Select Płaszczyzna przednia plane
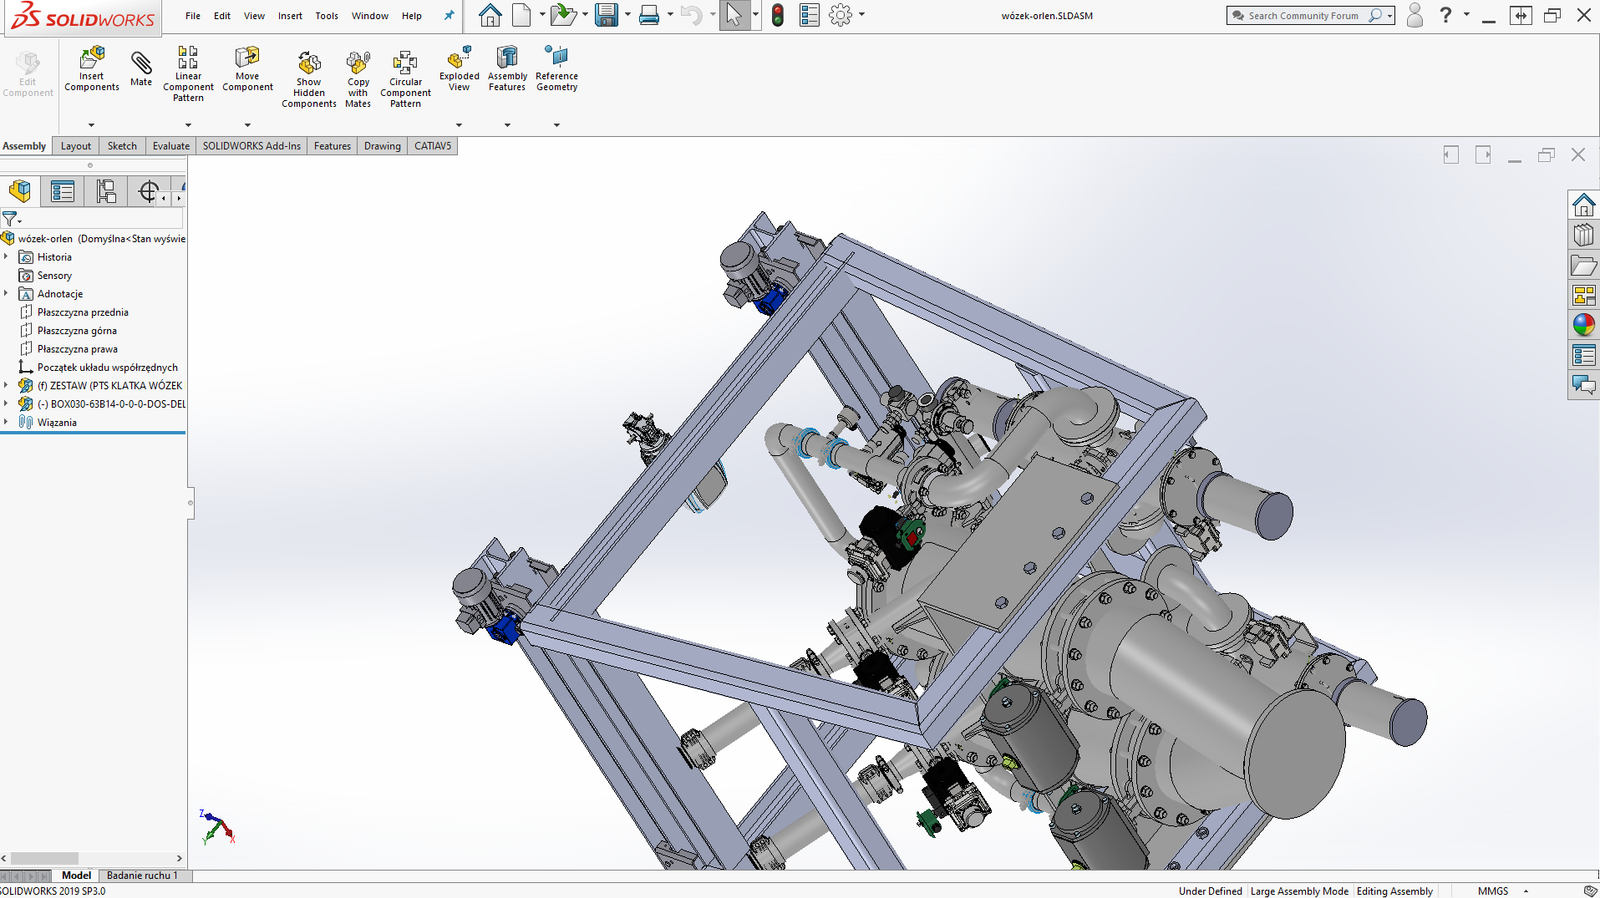Image resolution: width=1600 pixels, height=898 pixels. click(x=83, y=312)
